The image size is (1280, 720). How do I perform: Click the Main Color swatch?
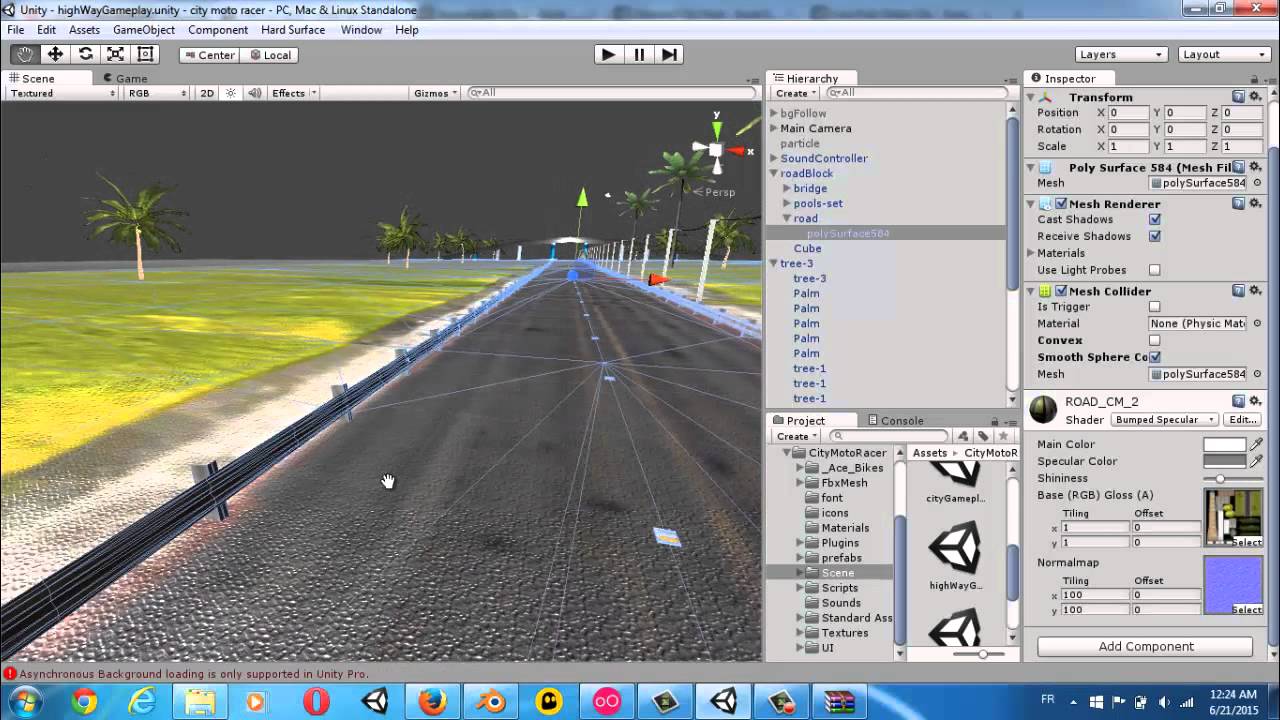click(1225, 444)
